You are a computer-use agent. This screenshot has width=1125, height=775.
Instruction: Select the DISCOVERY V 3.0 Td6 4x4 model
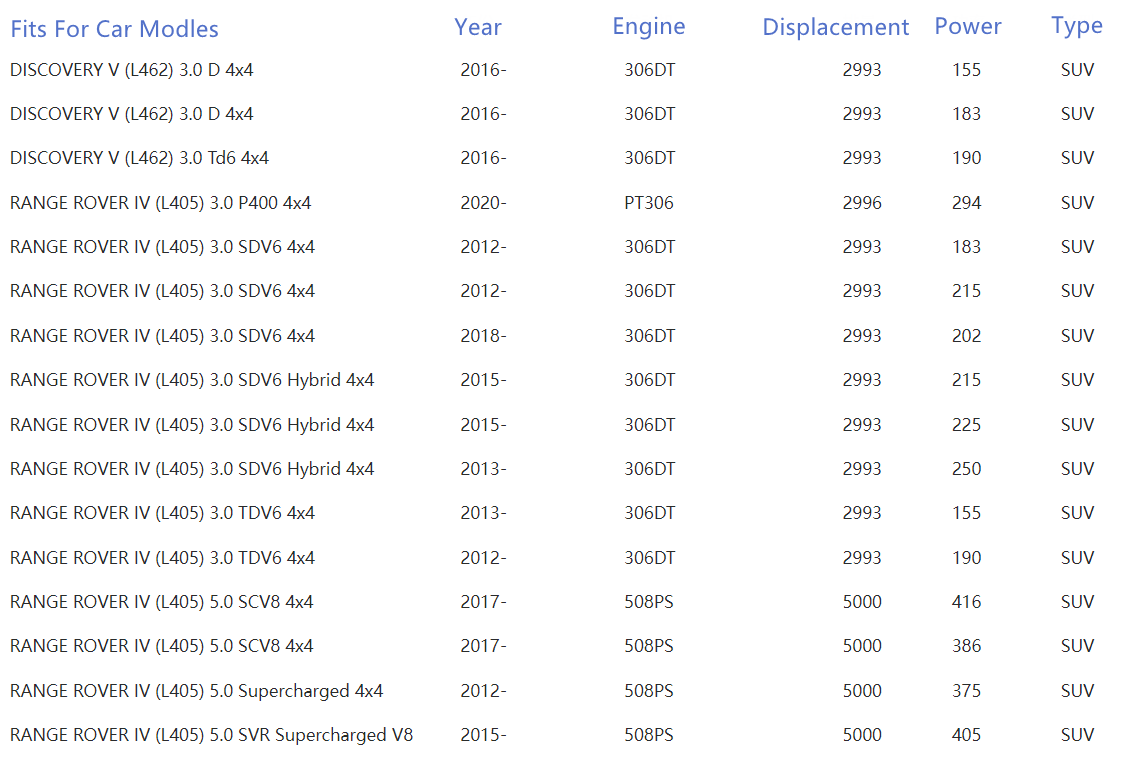(139, 158)
